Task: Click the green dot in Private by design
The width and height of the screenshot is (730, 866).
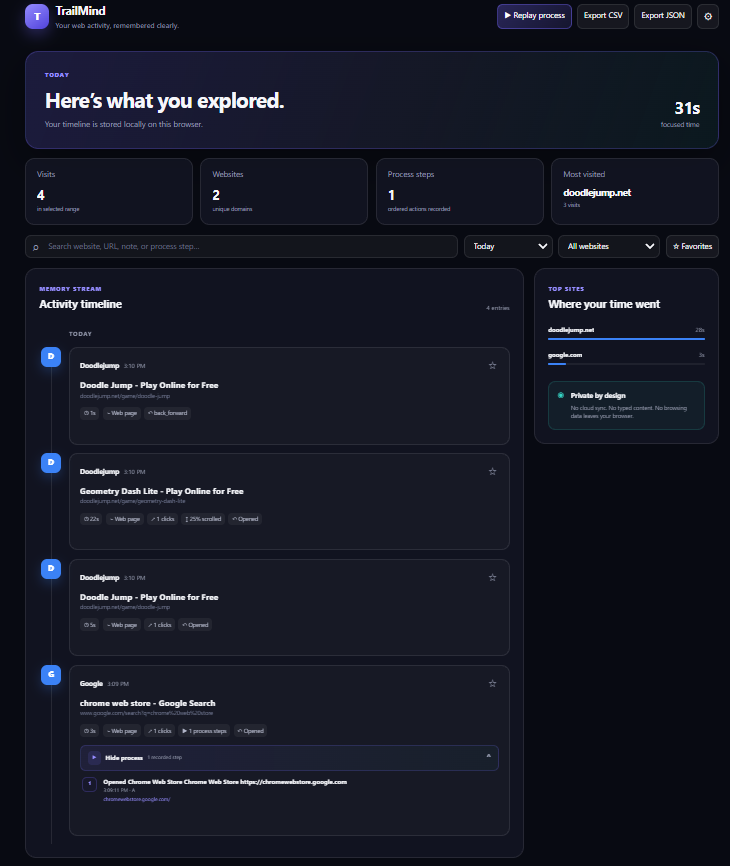Action: 561,395
